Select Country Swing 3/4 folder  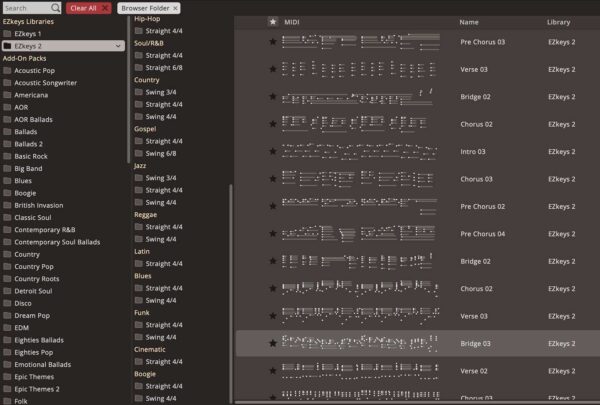(x=155, y=92)
